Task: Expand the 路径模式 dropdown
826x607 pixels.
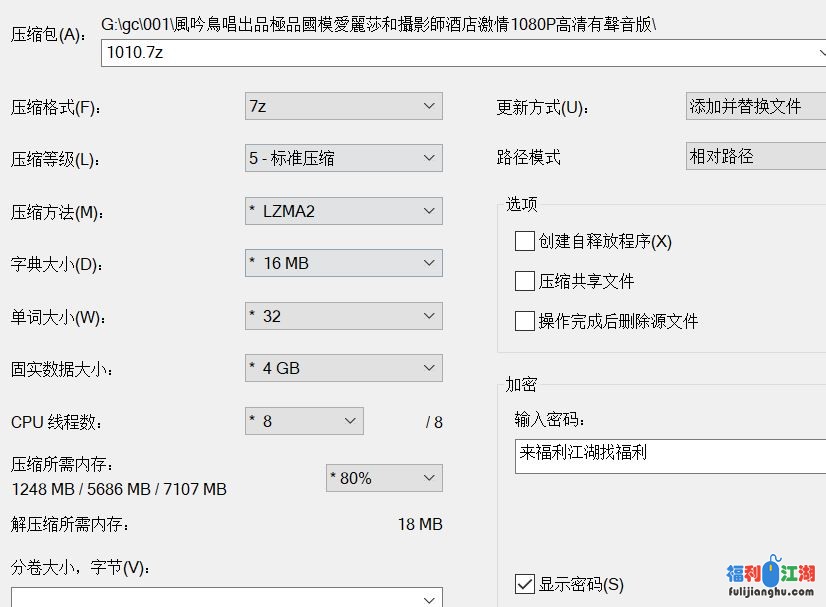Action: point(755,156)
